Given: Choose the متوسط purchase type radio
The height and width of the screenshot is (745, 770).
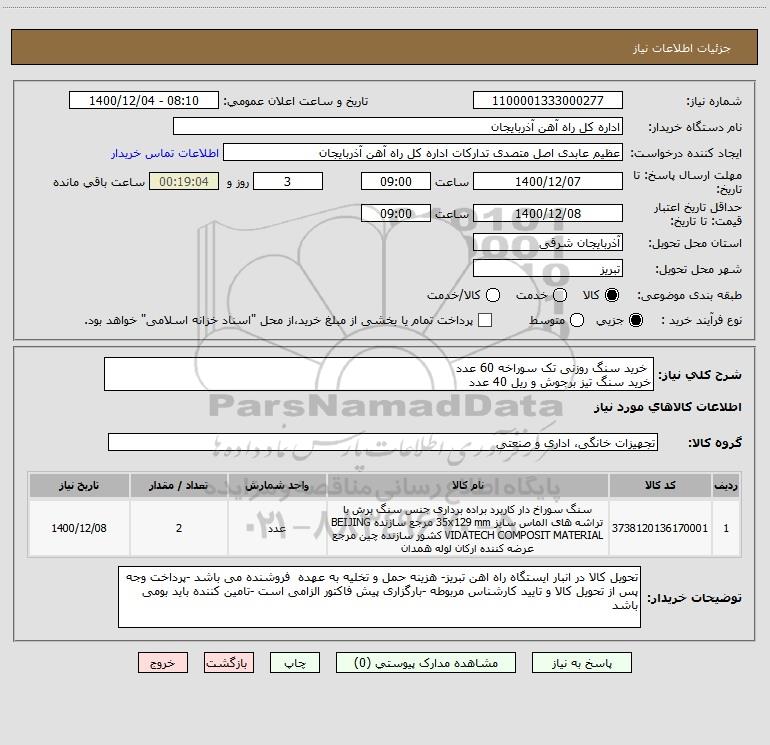Looking at the screenshot, I should [x=577, y=320].
